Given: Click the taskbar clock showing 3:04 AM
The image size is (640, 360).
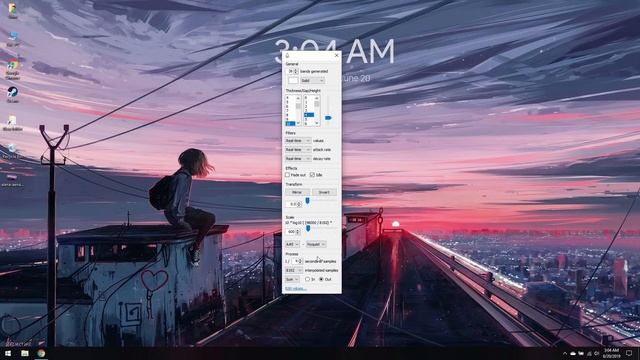Looking at the screenshot, I should point(611,353).
